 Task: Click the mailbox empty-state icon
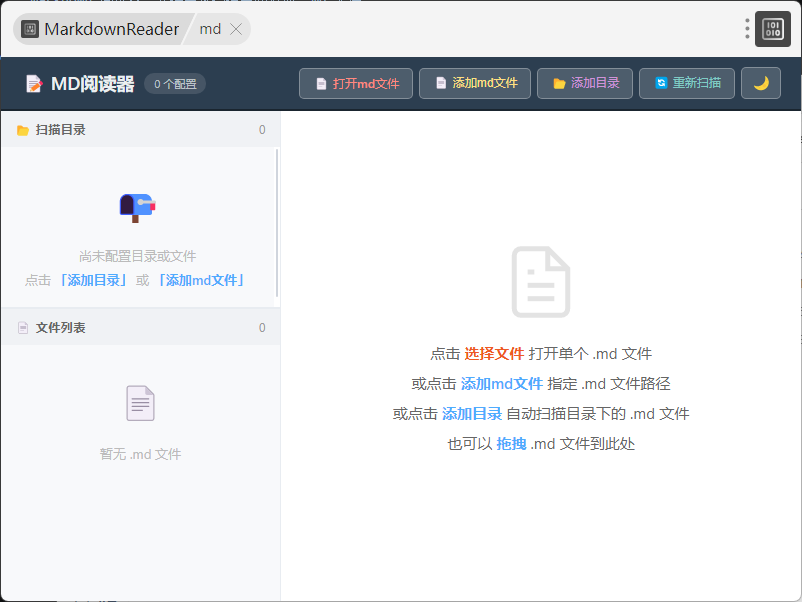click(137, 208)
